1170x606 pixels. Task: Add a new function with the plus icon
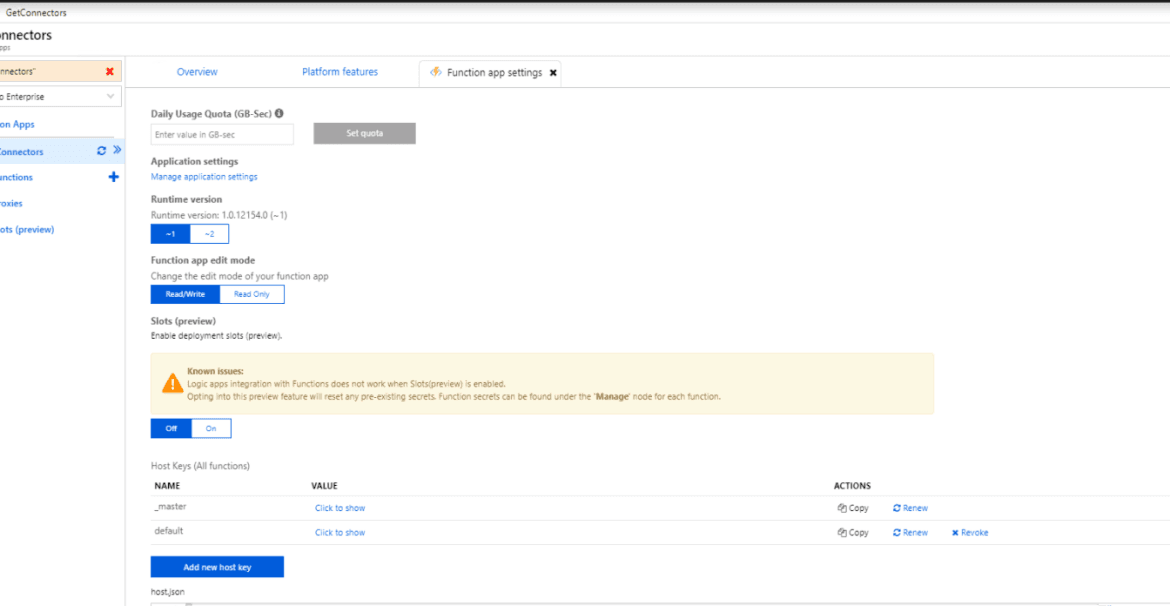[x=113, y=177]
